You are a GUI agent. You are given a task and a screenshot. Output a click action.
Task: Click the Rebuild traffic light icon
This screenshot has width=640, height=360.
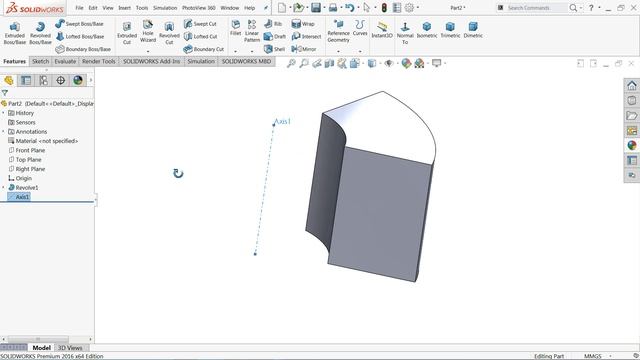[384, 8]
